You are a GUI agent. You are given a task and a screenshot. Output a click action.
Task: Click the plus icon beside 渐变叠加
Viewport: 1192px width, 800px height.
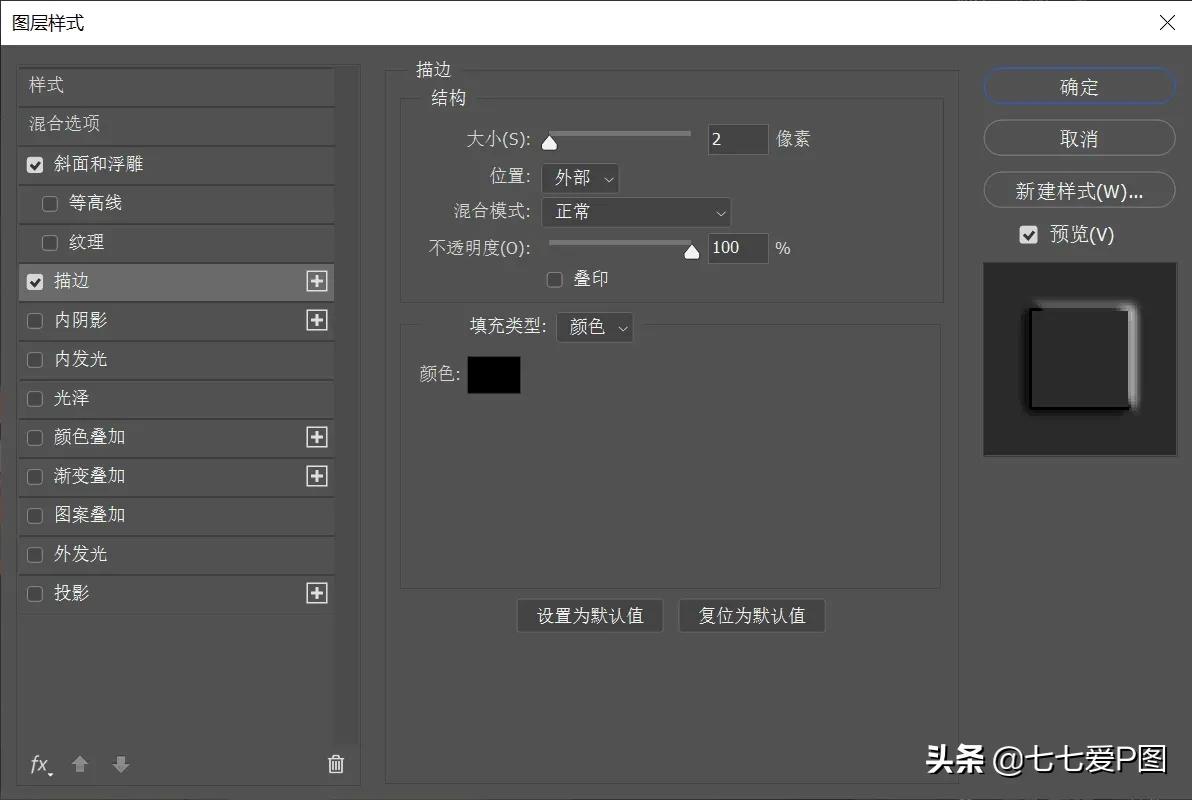click(317, 476)
